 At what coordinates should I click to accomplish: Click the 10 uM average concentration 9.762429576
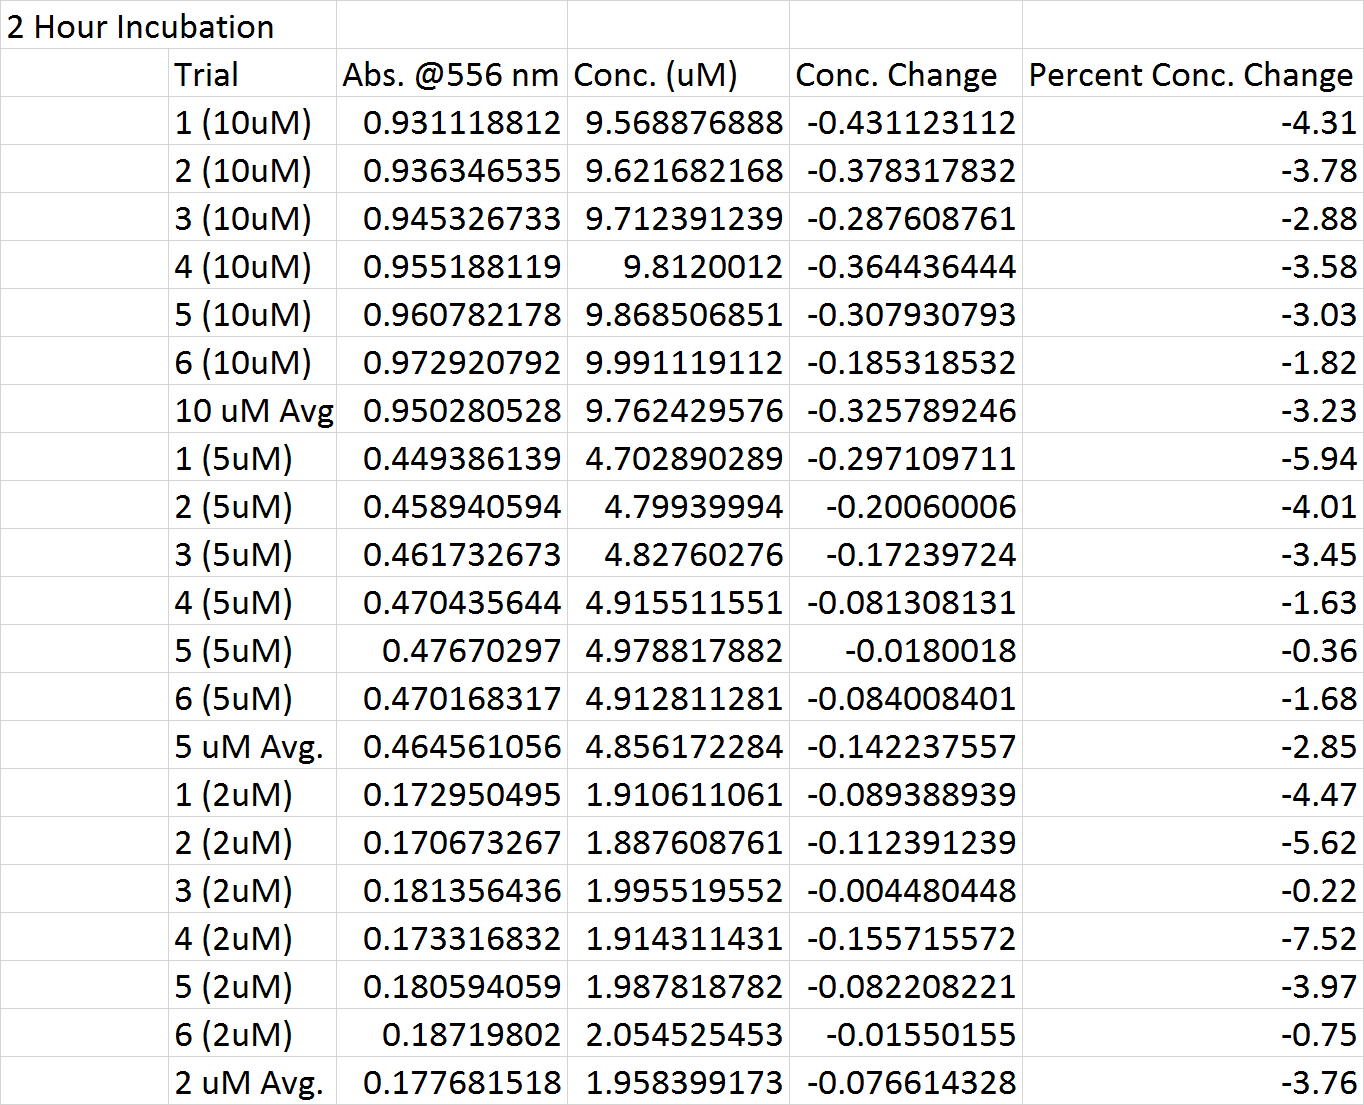pos(684,411)
